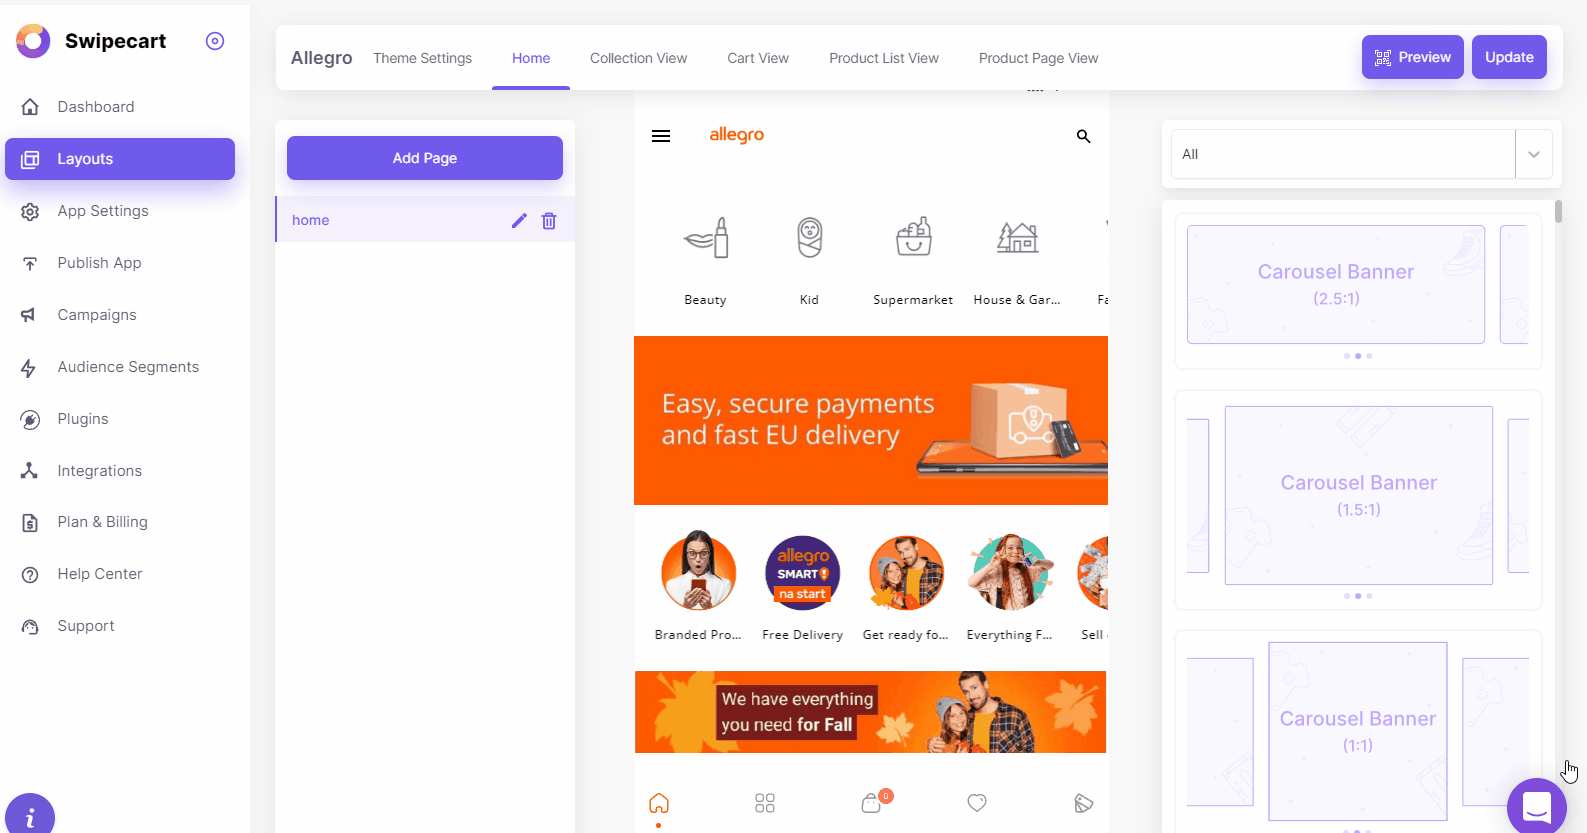Viewport: 1587px width, 833px height.
Task: Click the info button at bottom left
Action: pyautogui.click(x=30, y=813)
